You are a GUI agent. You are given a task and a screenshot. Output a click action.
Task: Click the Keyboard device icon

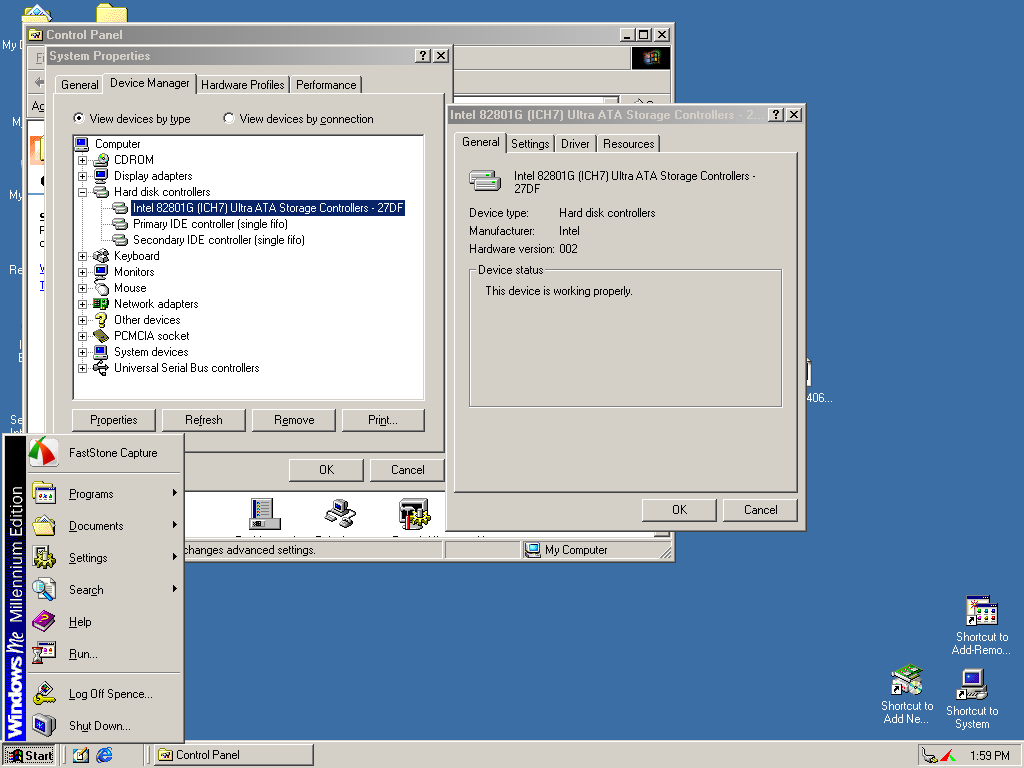click(101, 256)
